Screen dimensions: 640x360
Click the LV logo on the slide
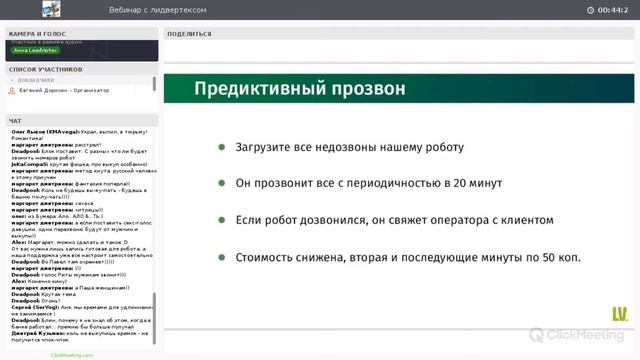point(620,314)
